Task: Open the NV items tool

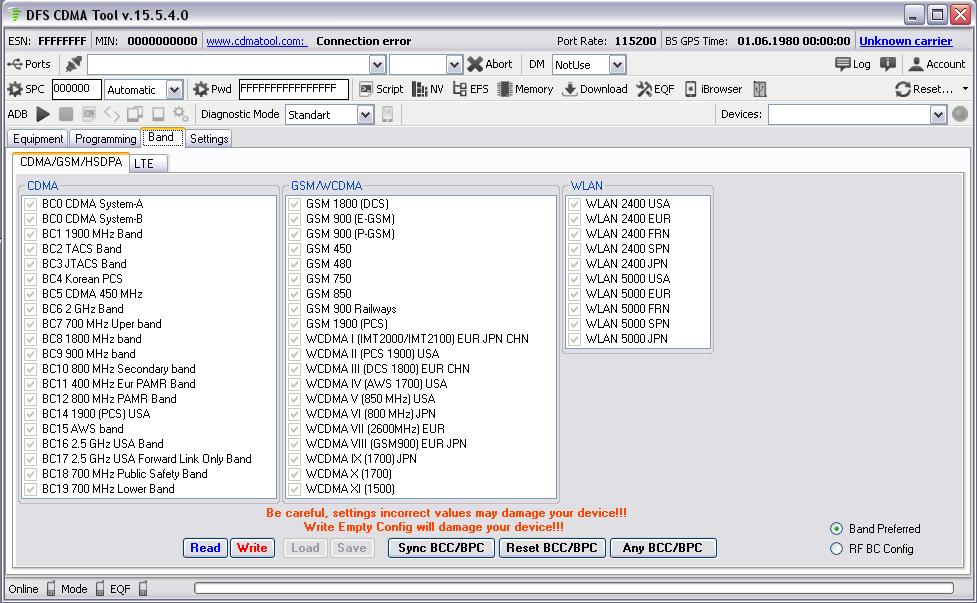Action: (427, 89)
